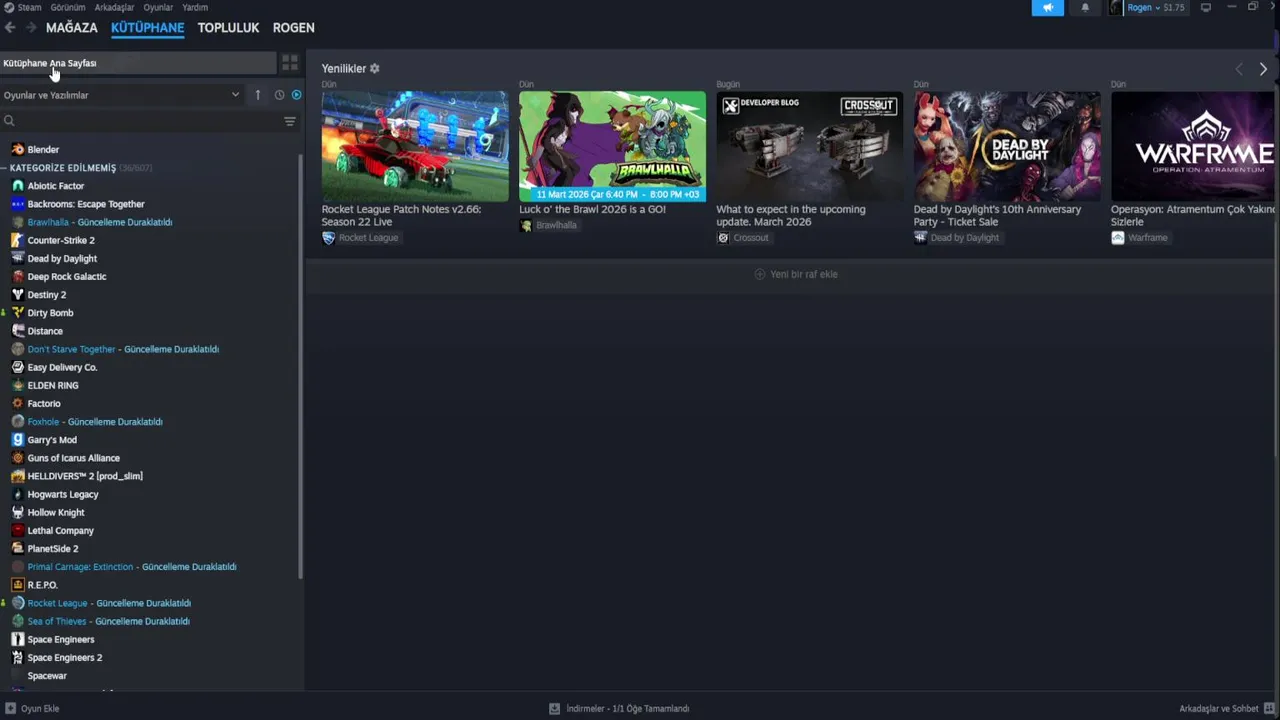Image resolution: width=1280 pixels, height=720 pixels.
Task: Open the Crossout game link under news
Action: [743, 238]
